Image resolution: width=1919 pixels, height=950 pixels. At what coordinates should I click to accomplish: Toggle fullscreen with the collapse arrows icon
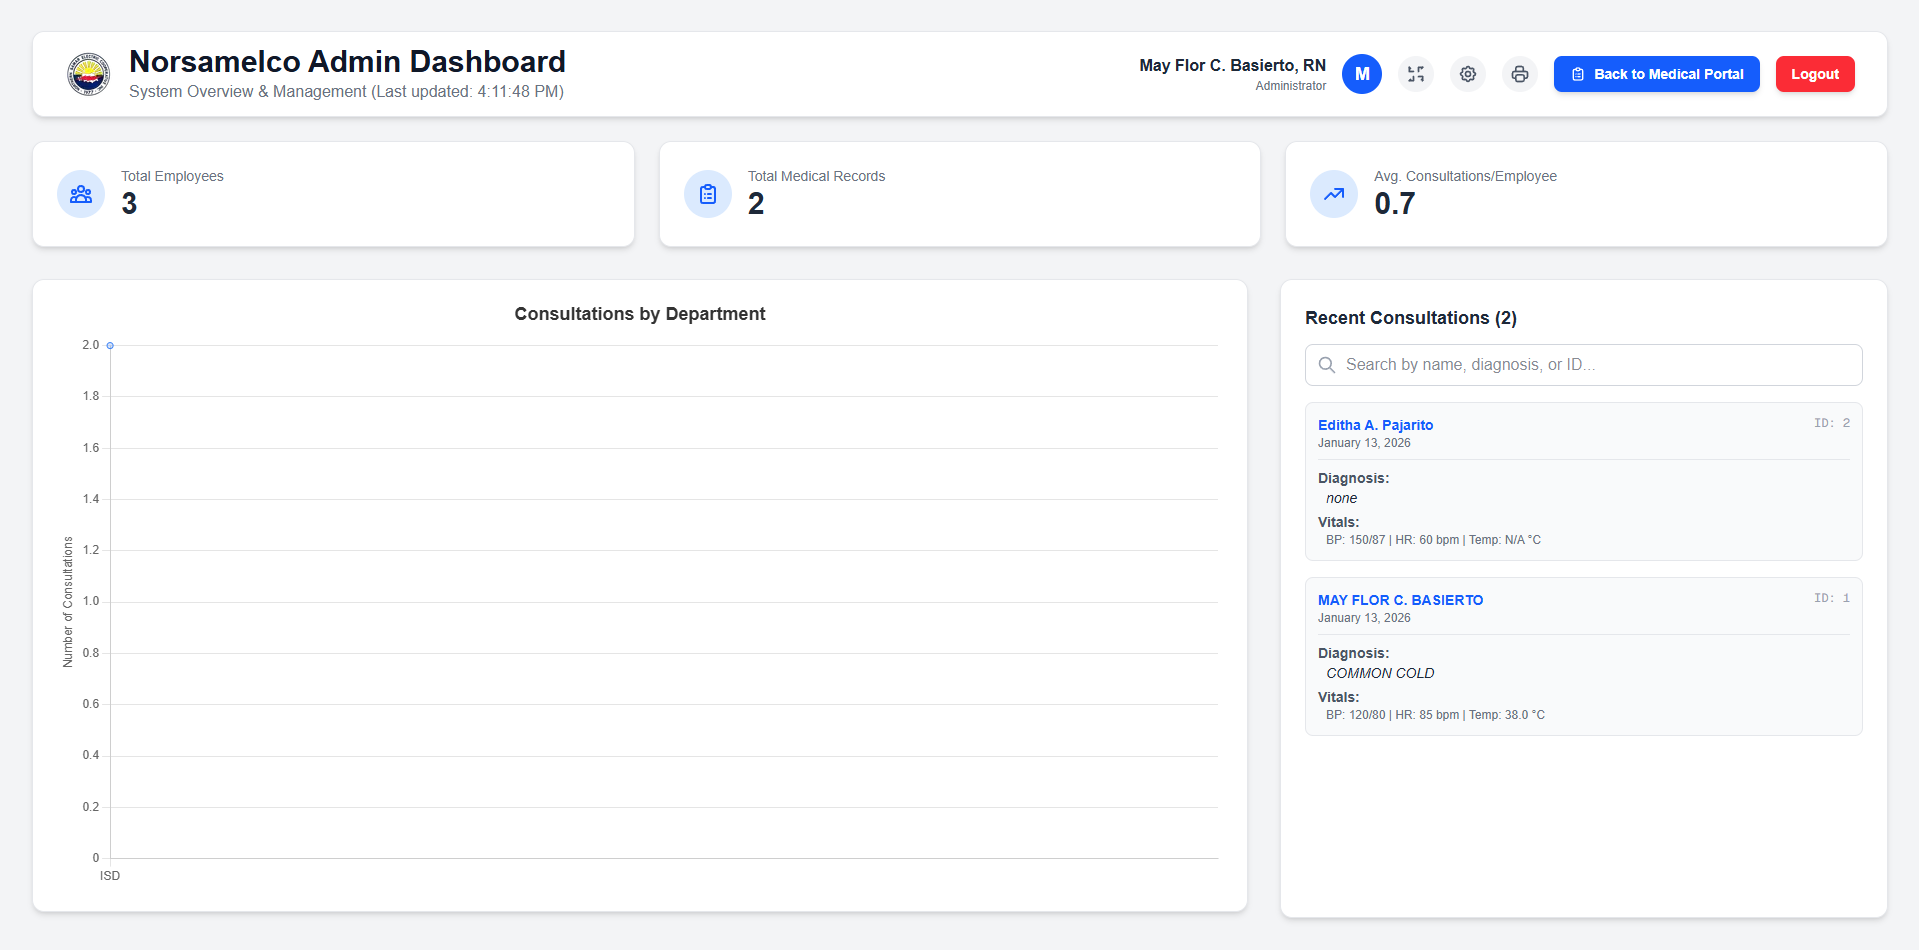(x=1415, y=74)
